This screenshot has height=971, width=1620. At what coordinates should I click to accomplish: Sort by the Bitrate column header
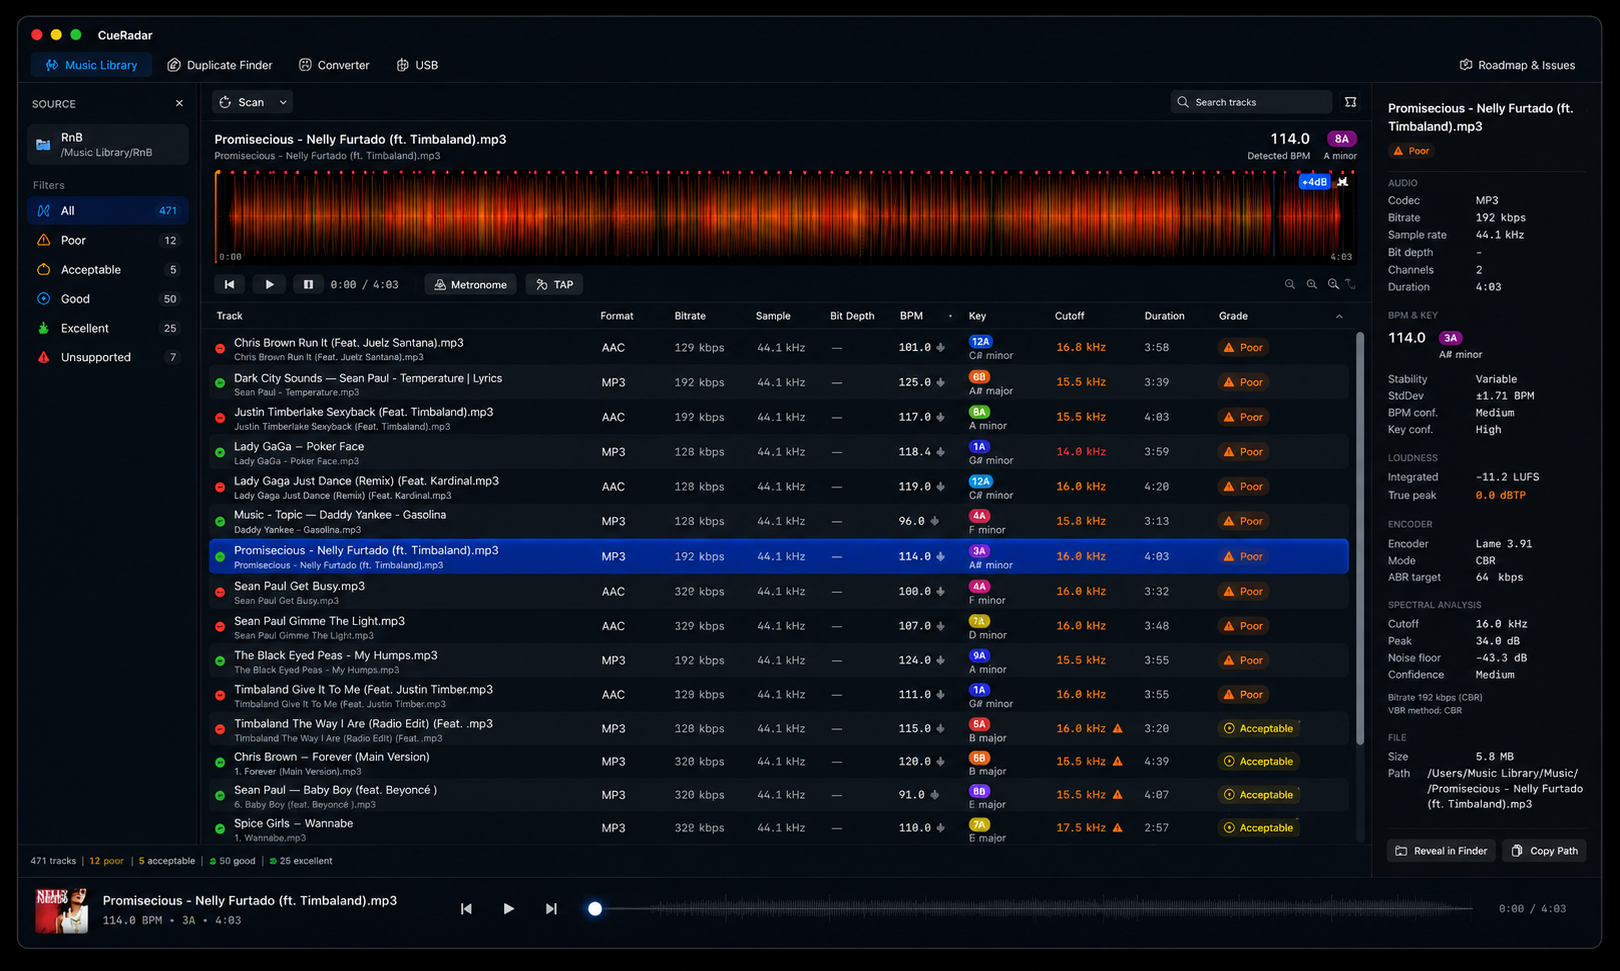tap(690, 316)
